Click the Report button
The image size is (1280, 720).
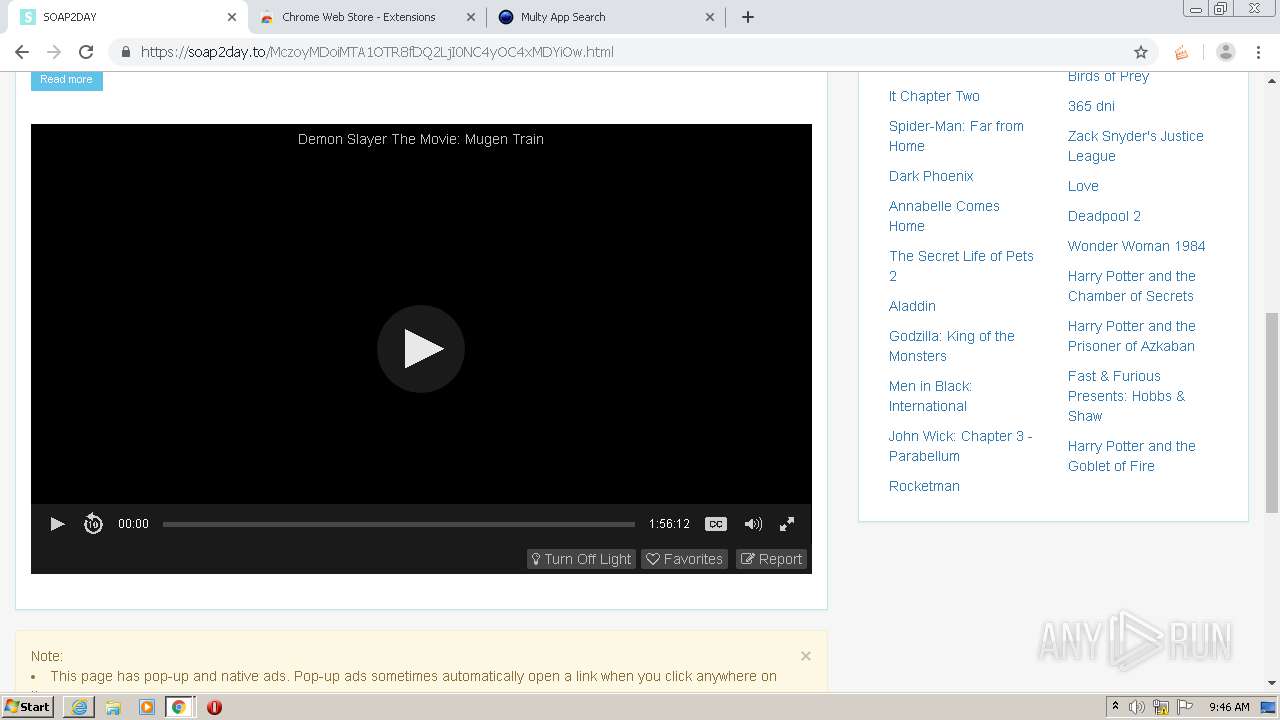tap(771, 559)
